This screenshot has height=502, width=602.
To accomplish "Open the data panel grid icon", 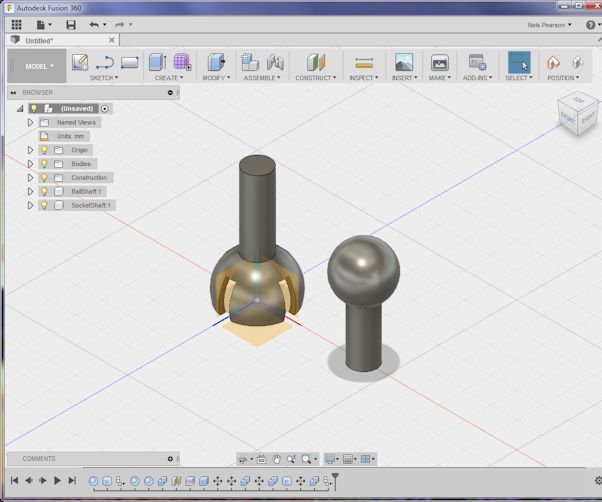I will pyautogui.click(x=17, y=25).
